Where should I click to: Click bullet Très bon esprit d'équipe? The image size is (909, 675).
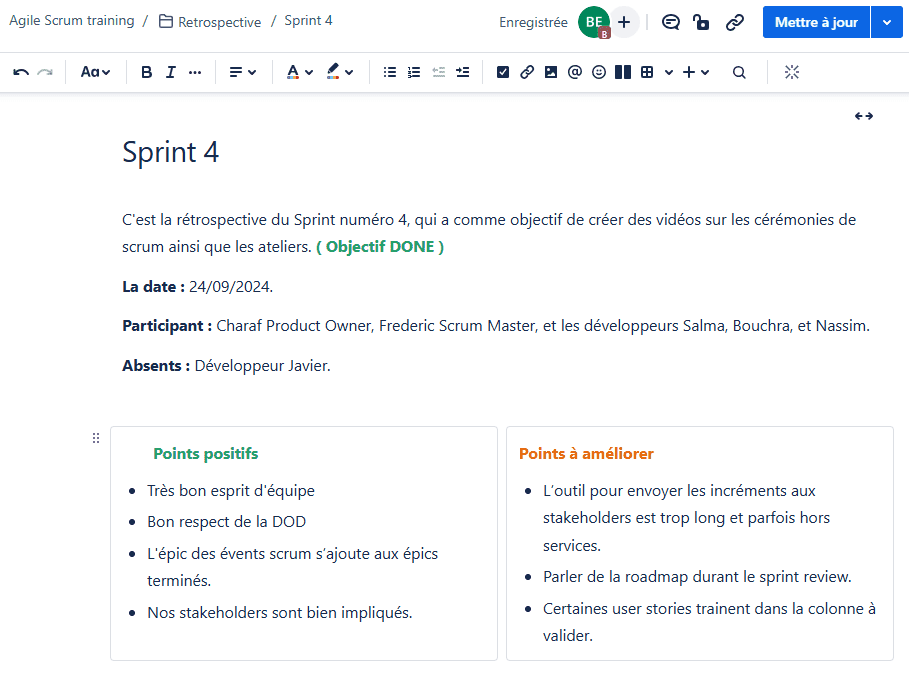[x=231, y=491]
